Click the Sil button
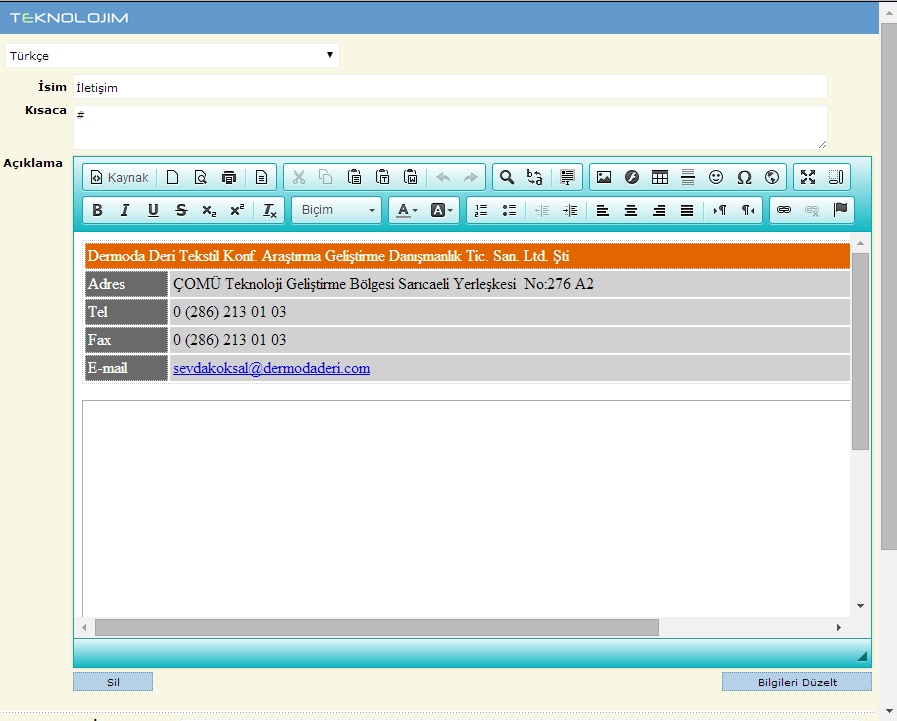 [x=113, y=682]
